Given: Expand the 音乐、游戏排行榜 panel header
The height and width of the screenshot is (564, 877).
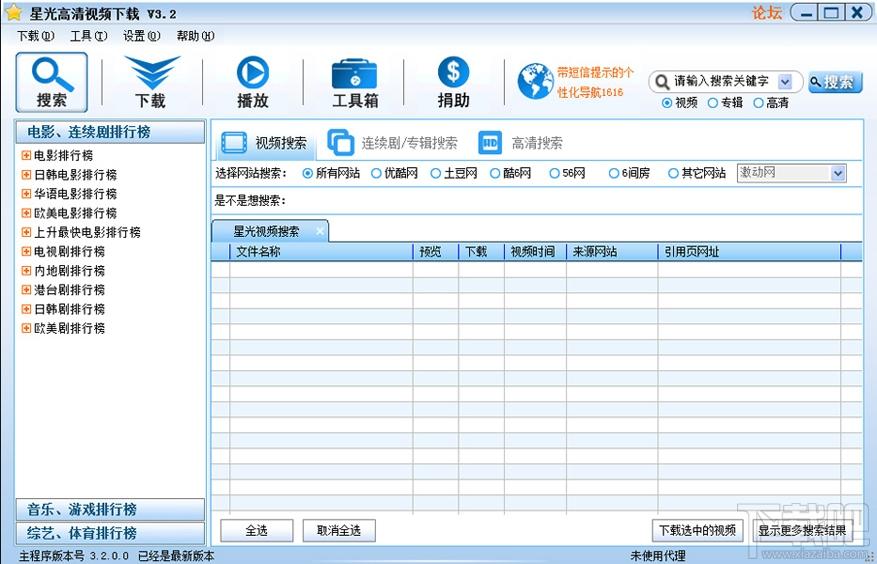Looking at the screenshot, I should tap(110, 510).
